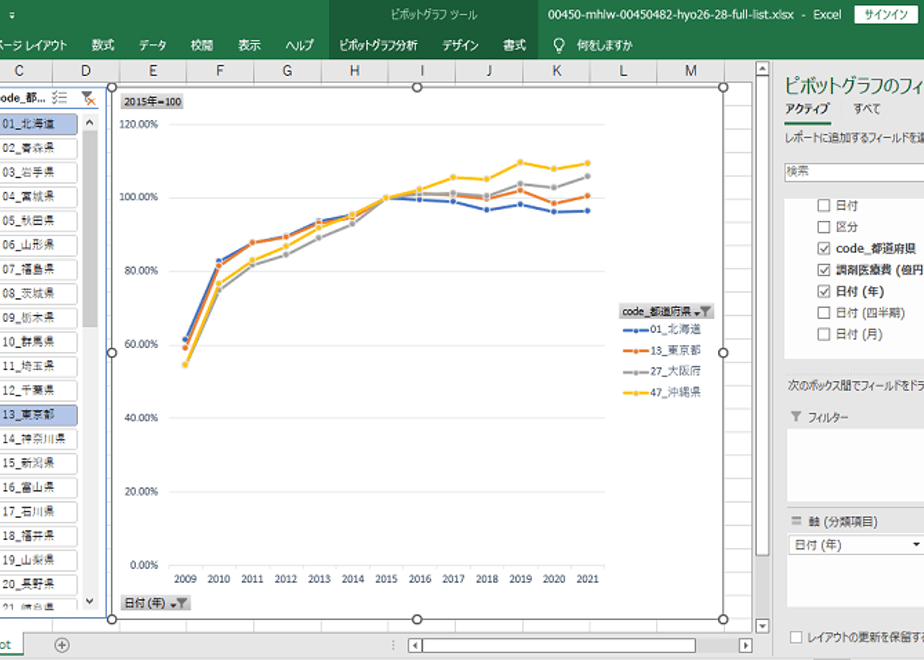Click the slicer vertical scrollbar thumb
The image size is (924, 660).
point(90,229)
